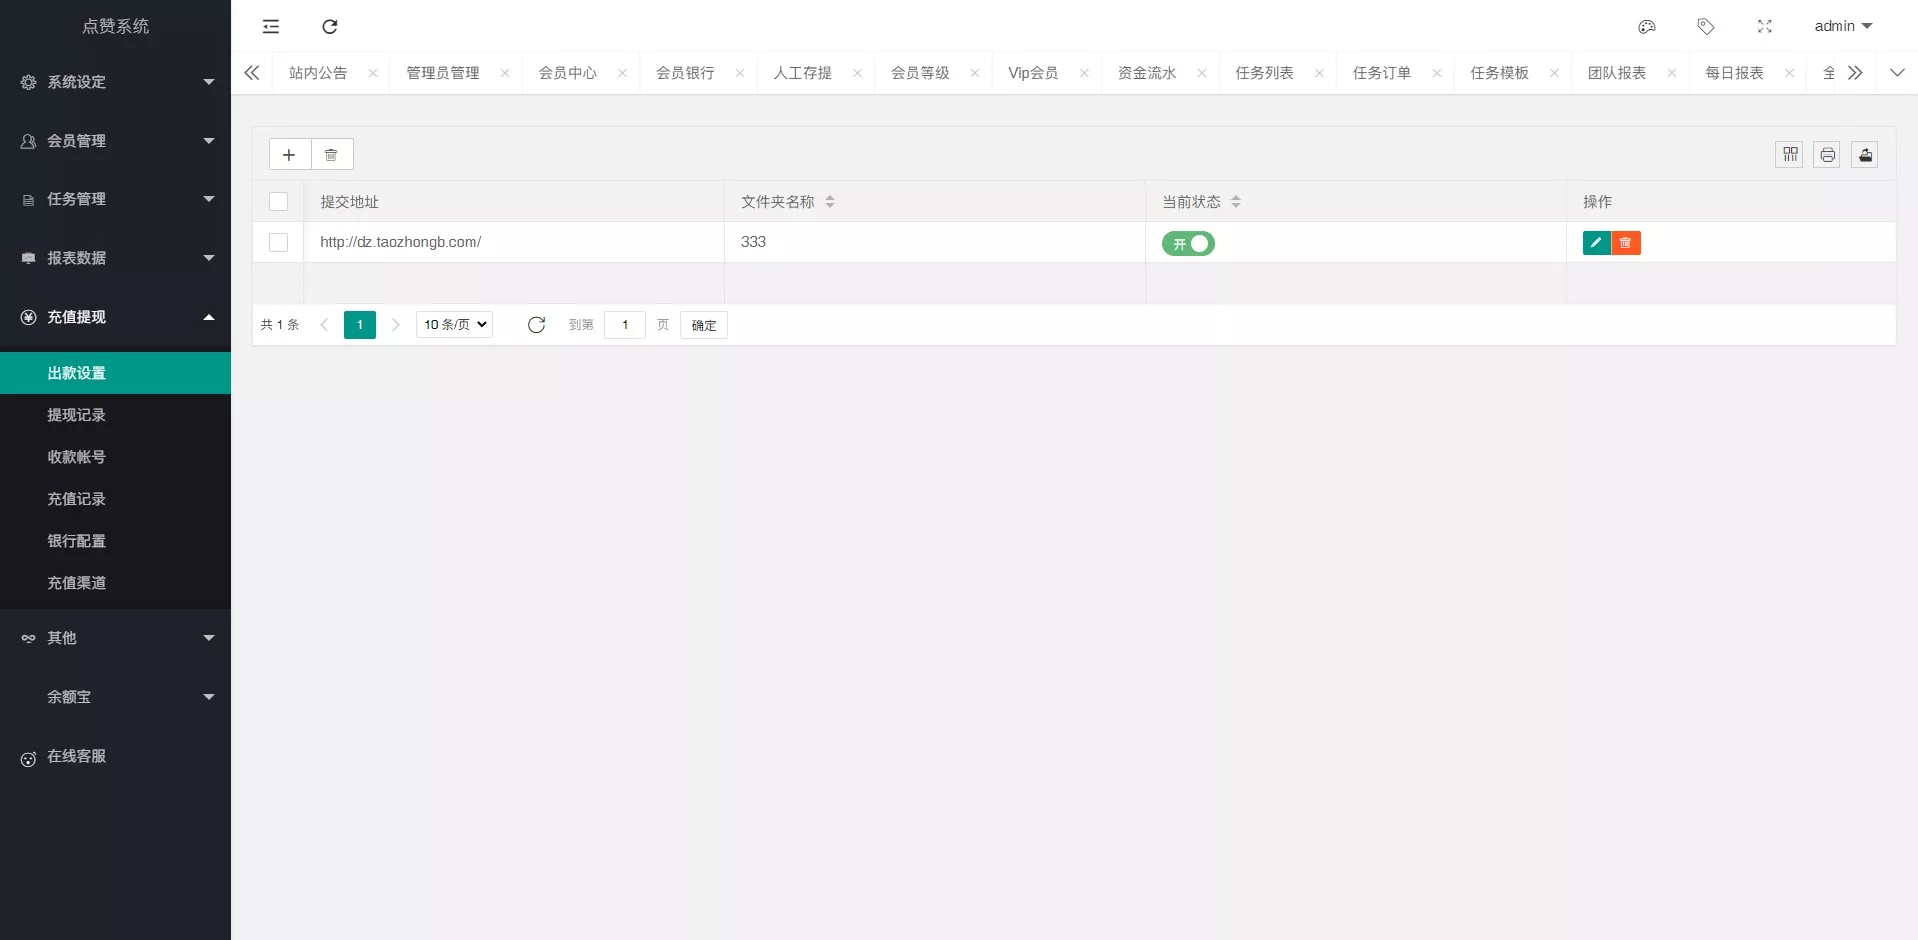Edit the taozhongb row with pencil icon
Image resolution: width=1918 pixels, height=940 pixels.
(1596, 243)
